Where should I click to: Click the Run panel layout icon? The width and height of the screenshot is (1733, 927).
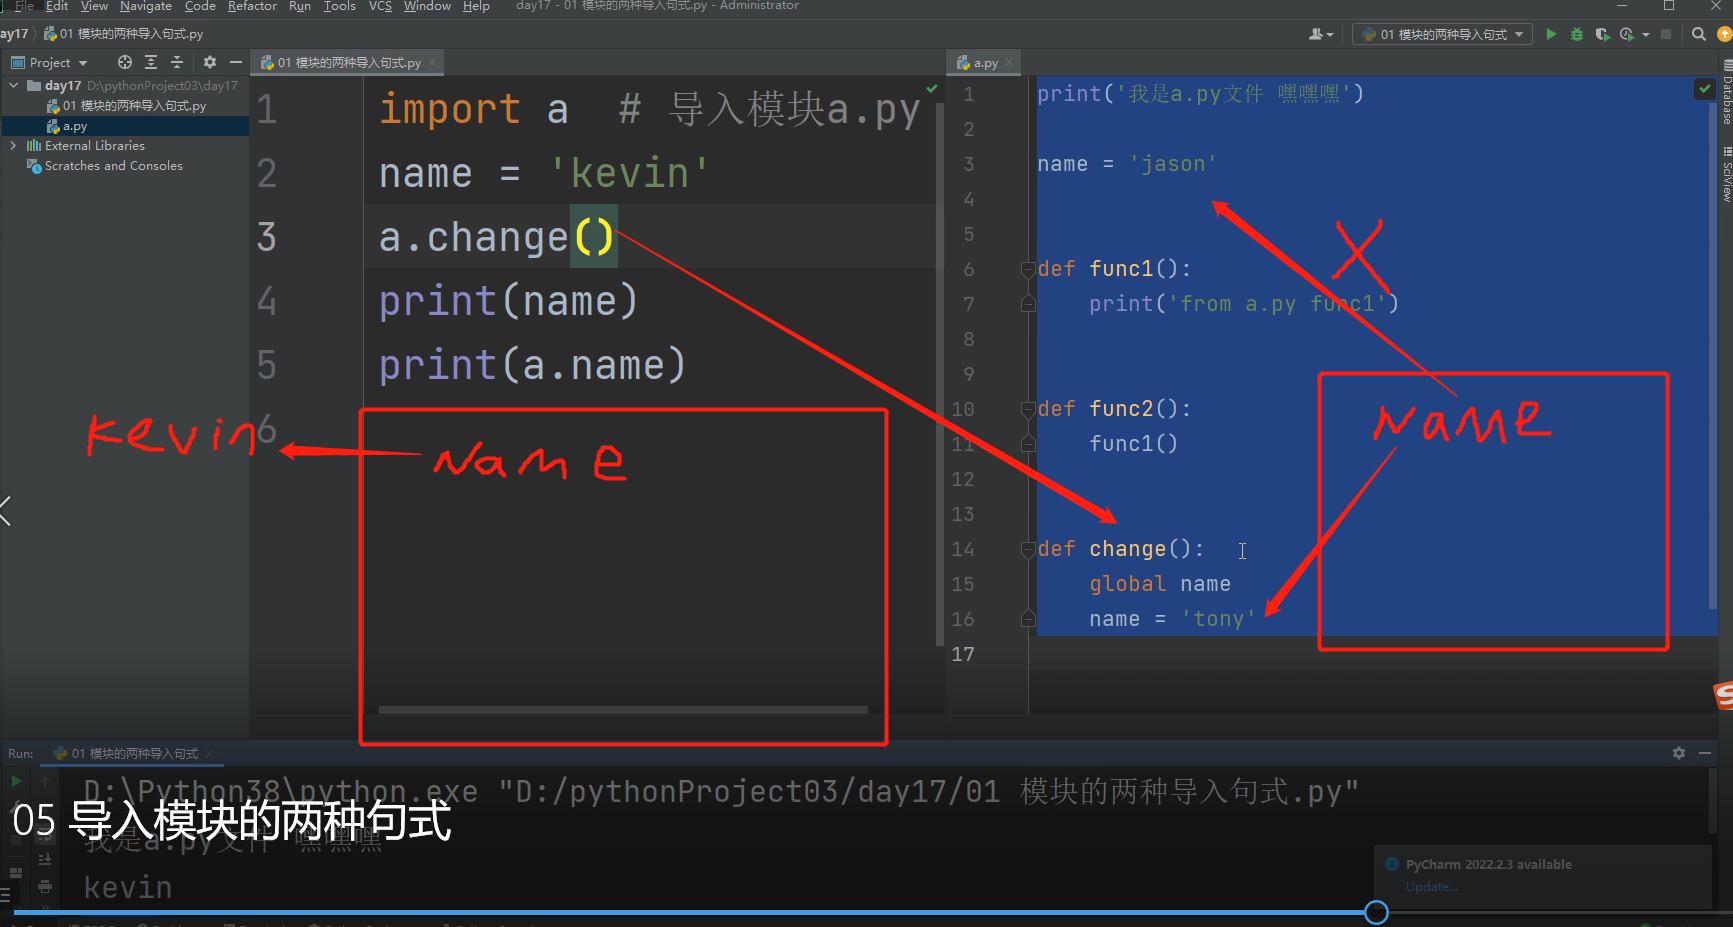tap(16, 872)
